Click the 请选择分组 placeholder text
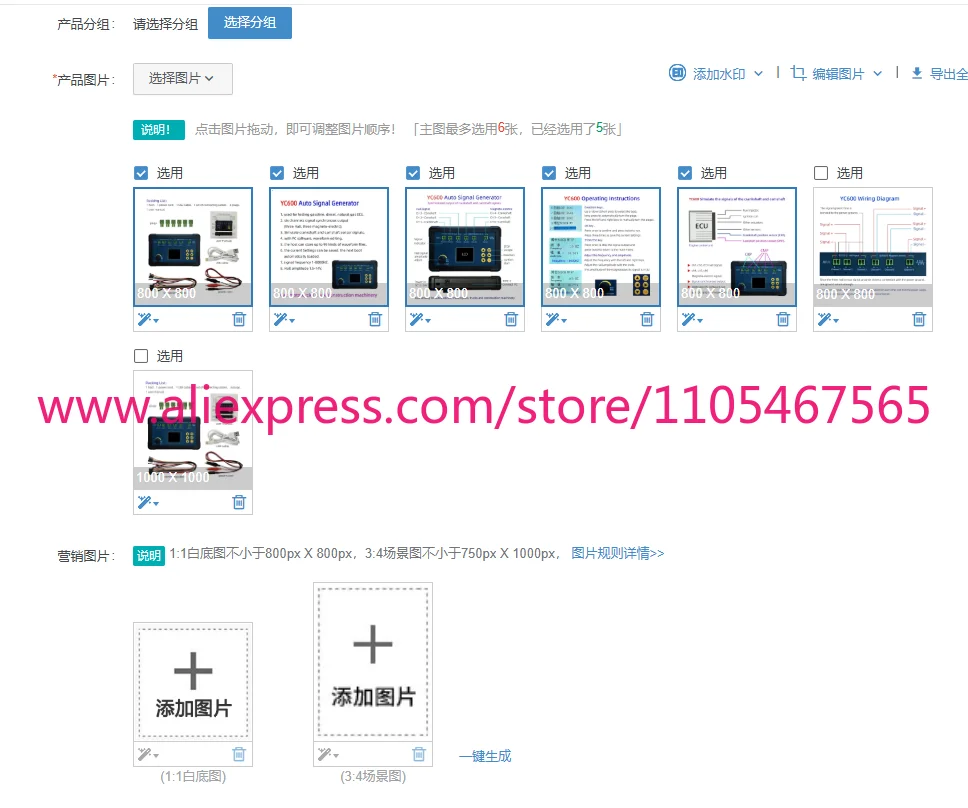Screen dimensions: 968x808 tap(165, 24)
